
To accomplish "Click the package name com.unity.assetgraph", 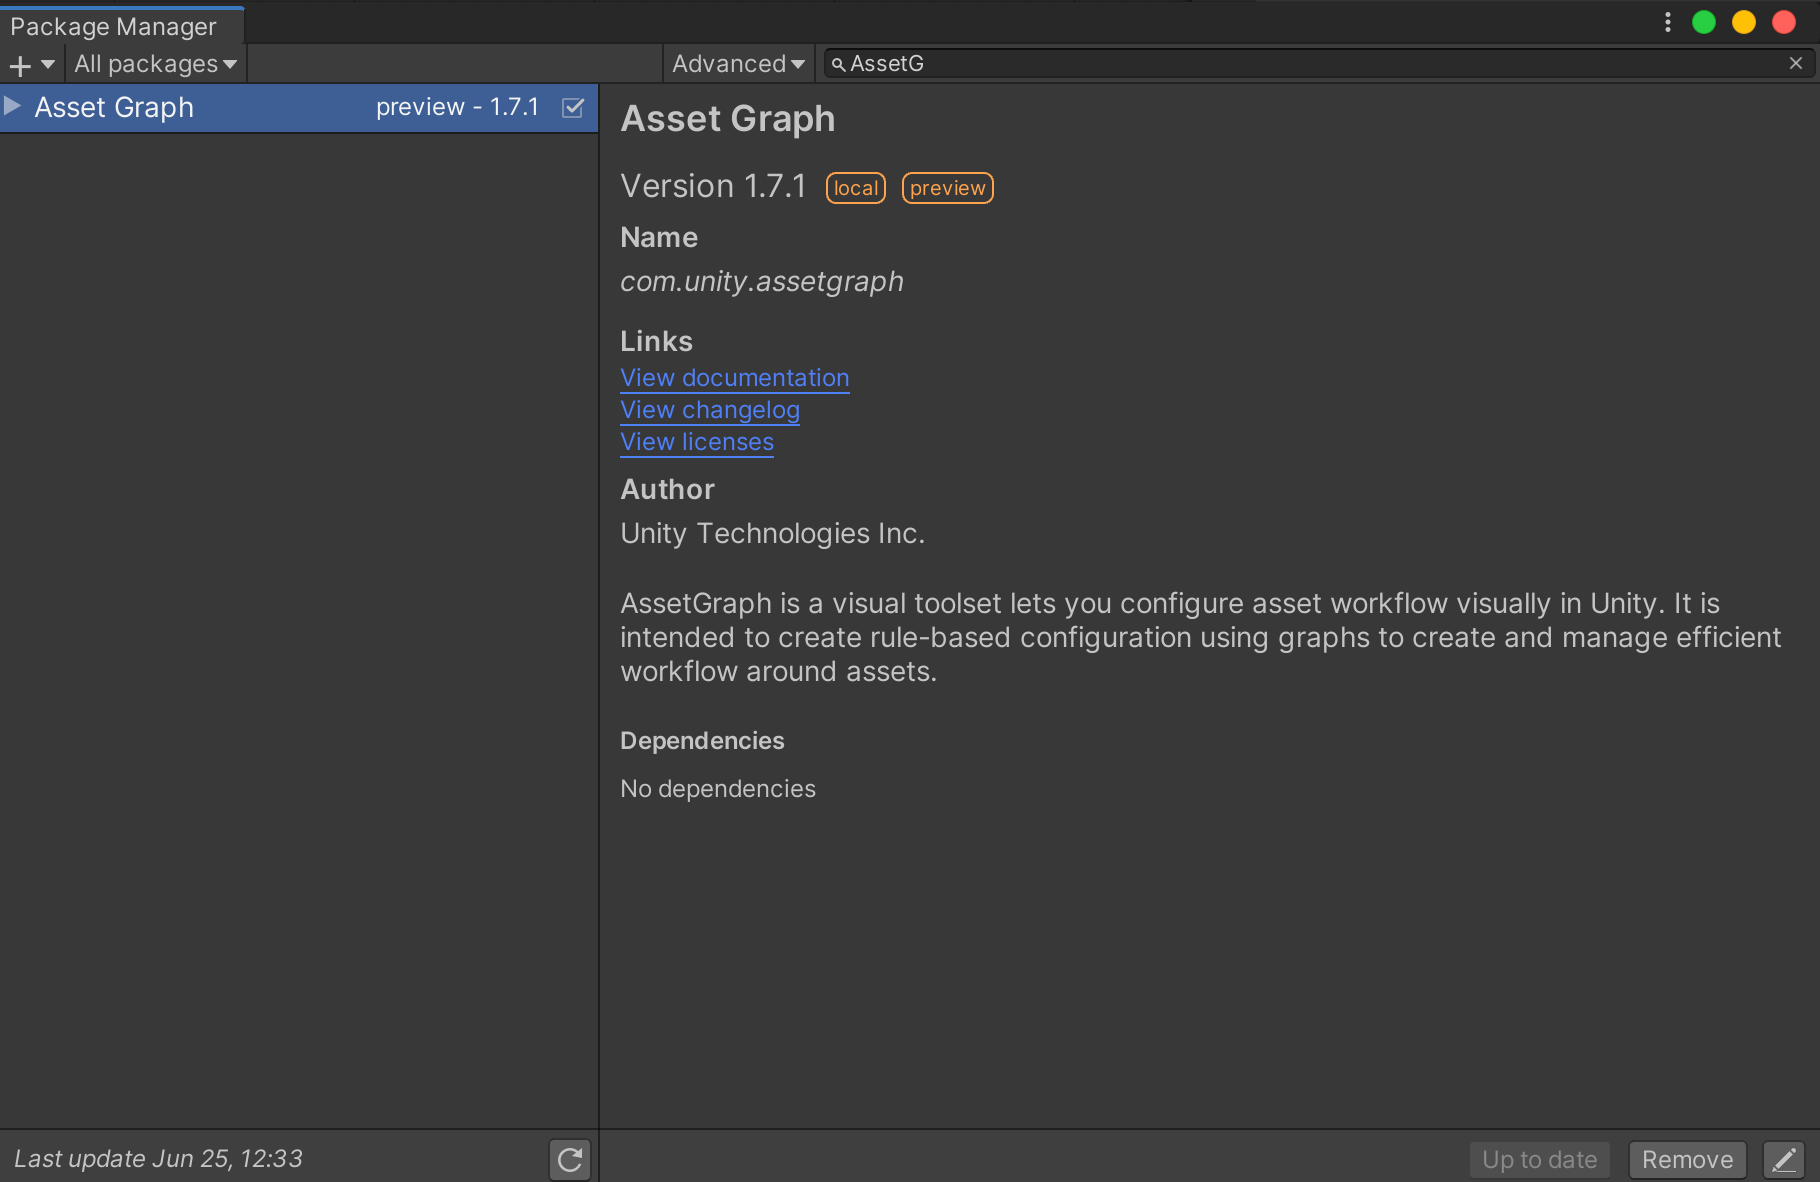I will (762, 282).
